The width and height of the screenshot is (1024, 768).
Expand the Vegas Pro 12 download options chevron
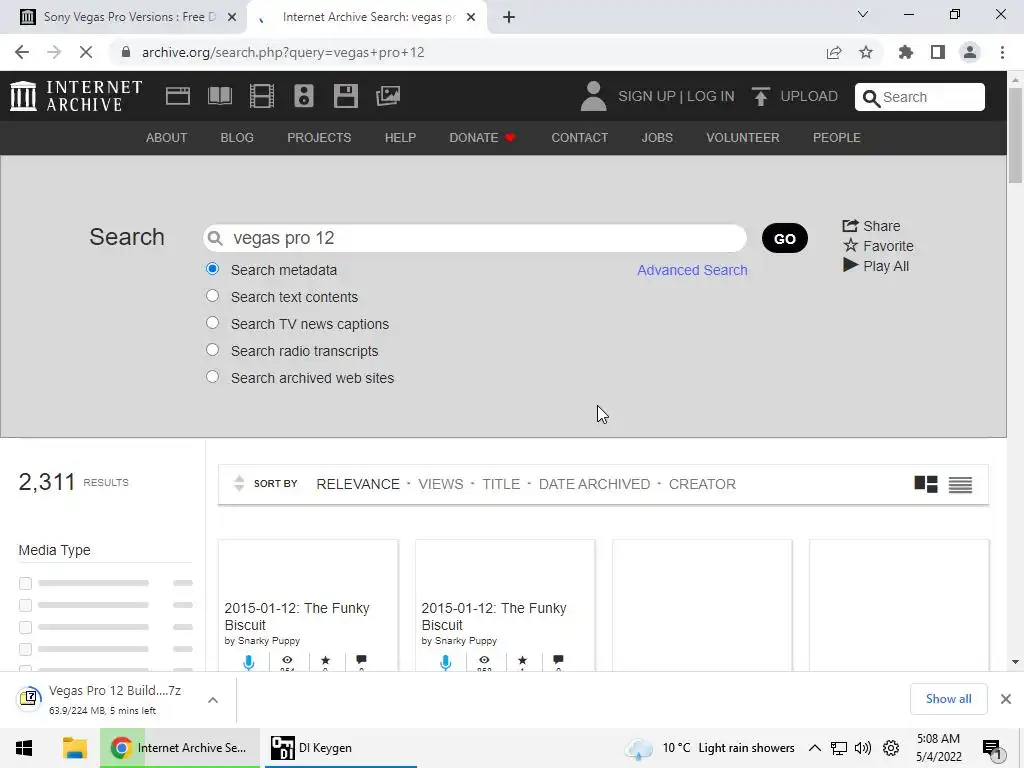tap(213, 700)
